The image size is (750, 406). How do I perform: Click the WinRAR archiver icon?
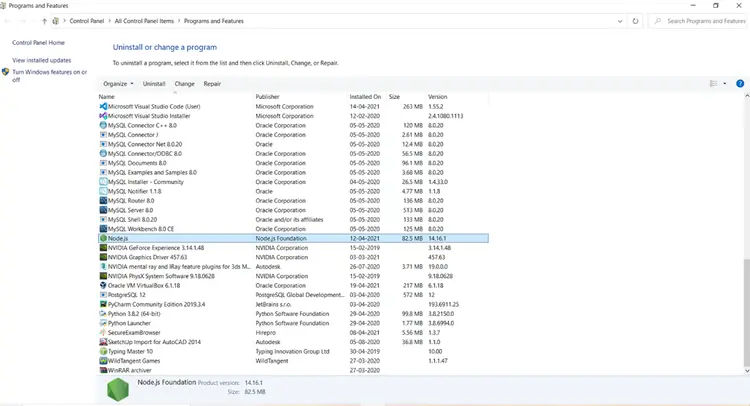point(103,370)
